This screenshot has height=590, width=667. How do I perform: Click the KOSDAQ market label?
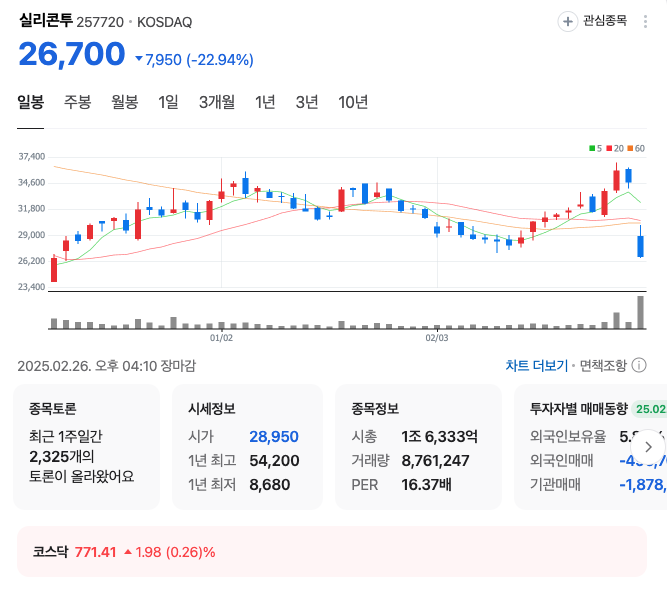[164, 22]
